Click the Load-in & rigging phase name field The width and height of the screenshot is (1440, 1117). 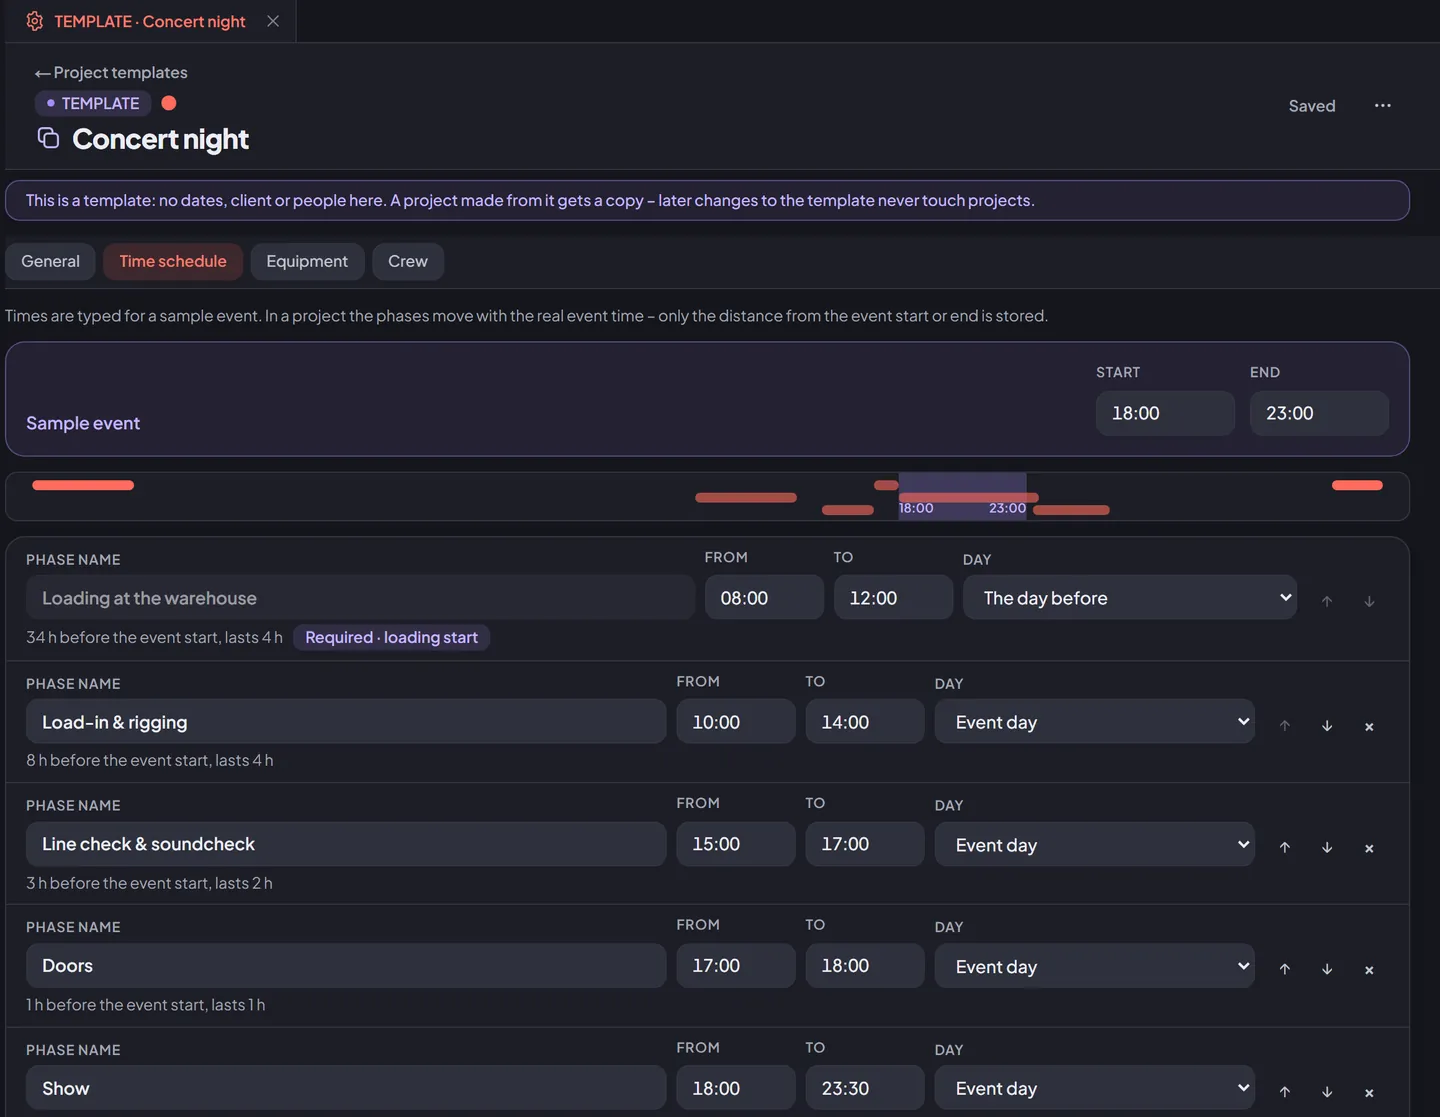coord(346,721)
